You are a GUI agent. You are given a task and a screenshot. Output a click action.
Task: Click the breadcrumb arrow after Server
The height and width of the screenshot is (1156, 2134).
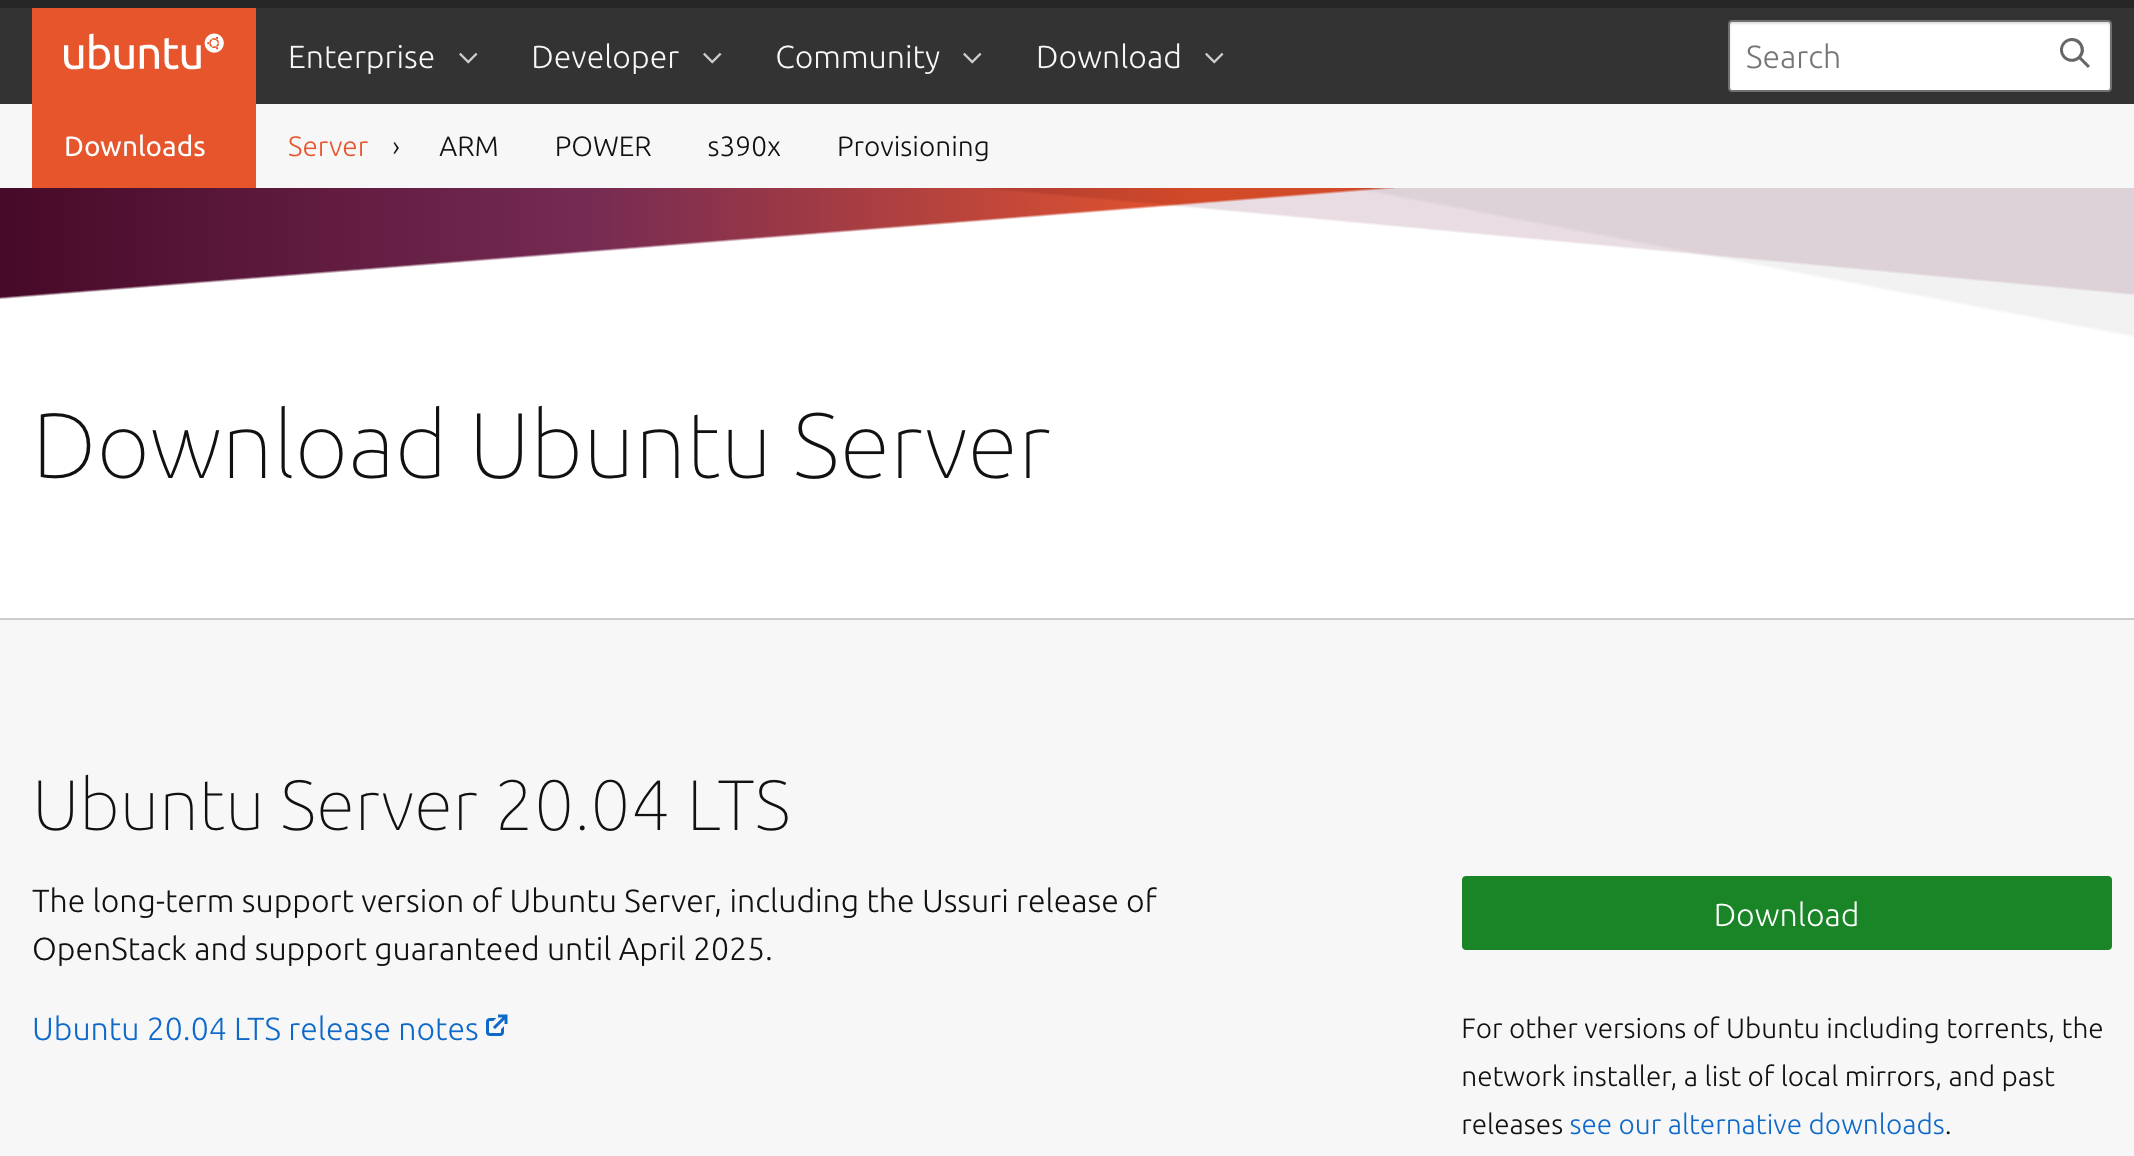pyautogui.click(x=396, y=147)
